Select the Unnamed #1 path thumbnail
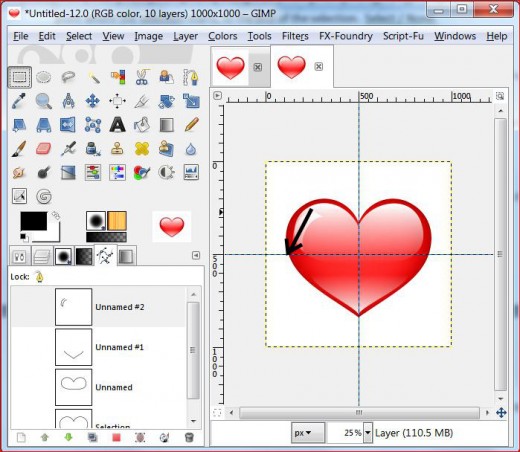This screenshot has height=452, width=520. (73, 347)
